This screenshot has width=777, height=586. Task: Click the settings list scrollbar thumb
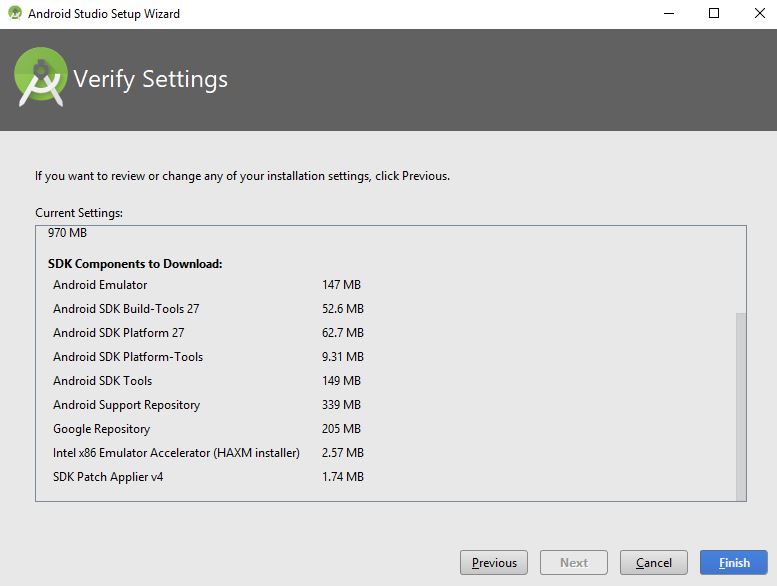[741, 406]
